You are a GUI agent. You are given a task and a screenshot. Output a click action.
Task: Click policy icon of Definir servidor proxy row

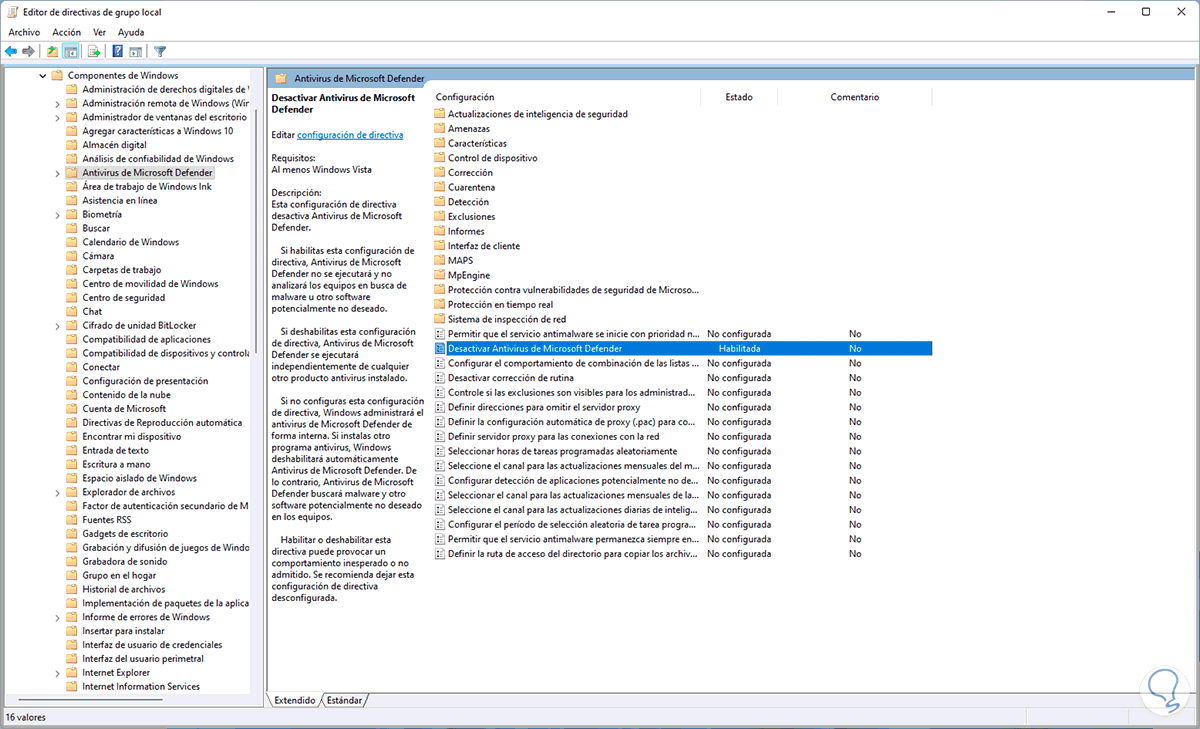click(440, 436)
